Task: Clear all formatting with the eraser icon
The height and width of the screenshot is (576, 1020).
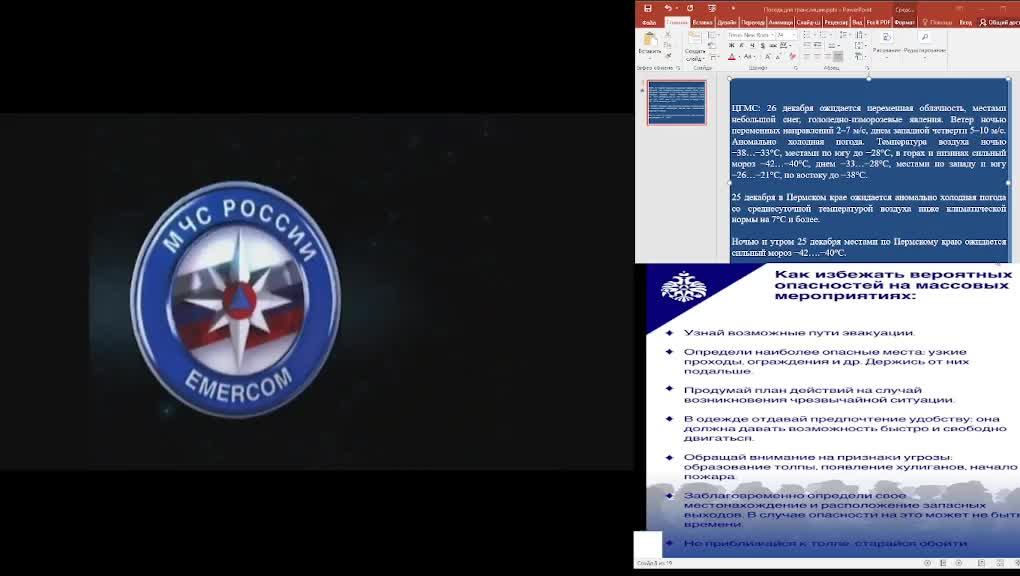Action: [792, 57]
